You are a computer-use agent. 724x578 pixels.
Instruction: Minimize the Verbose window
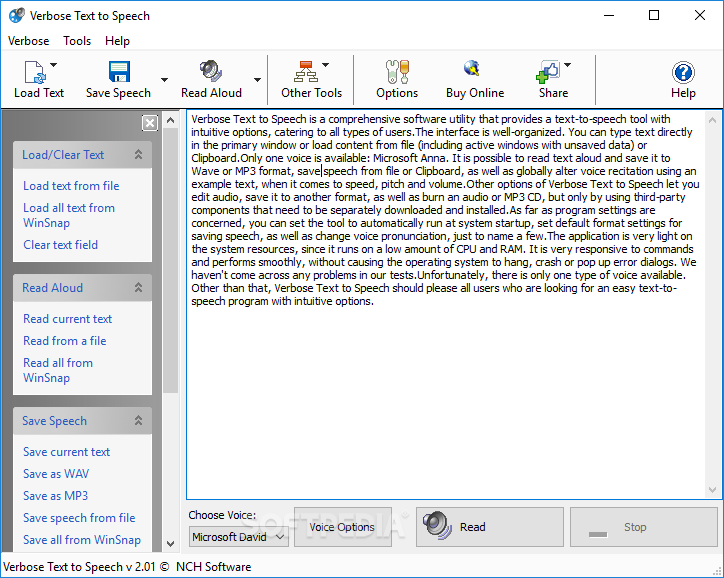coord(609,15)
